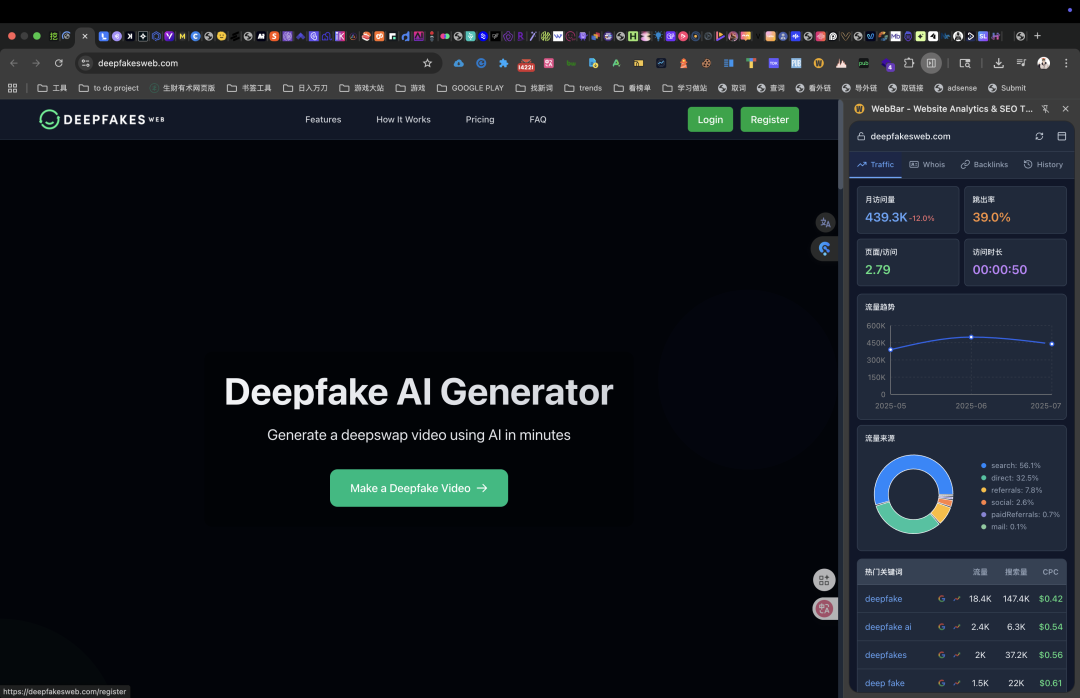
Task: Open the deepfake keyword link
Action: pyautogui.click(x=883, y=599)
